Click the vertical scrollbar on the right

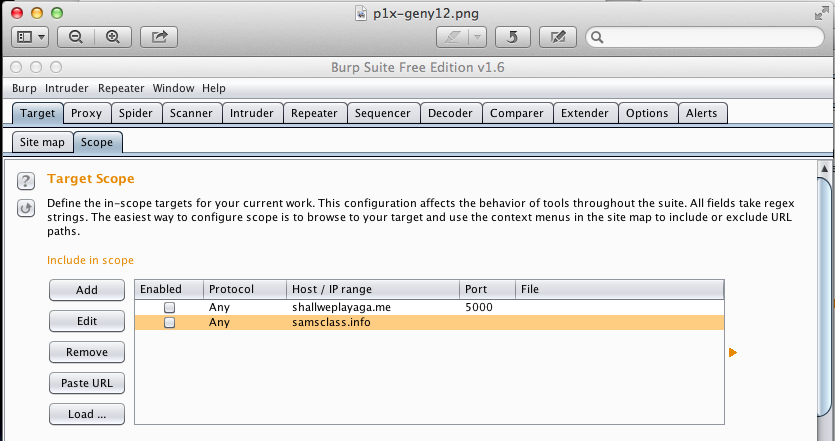click(x=825, y=300)
